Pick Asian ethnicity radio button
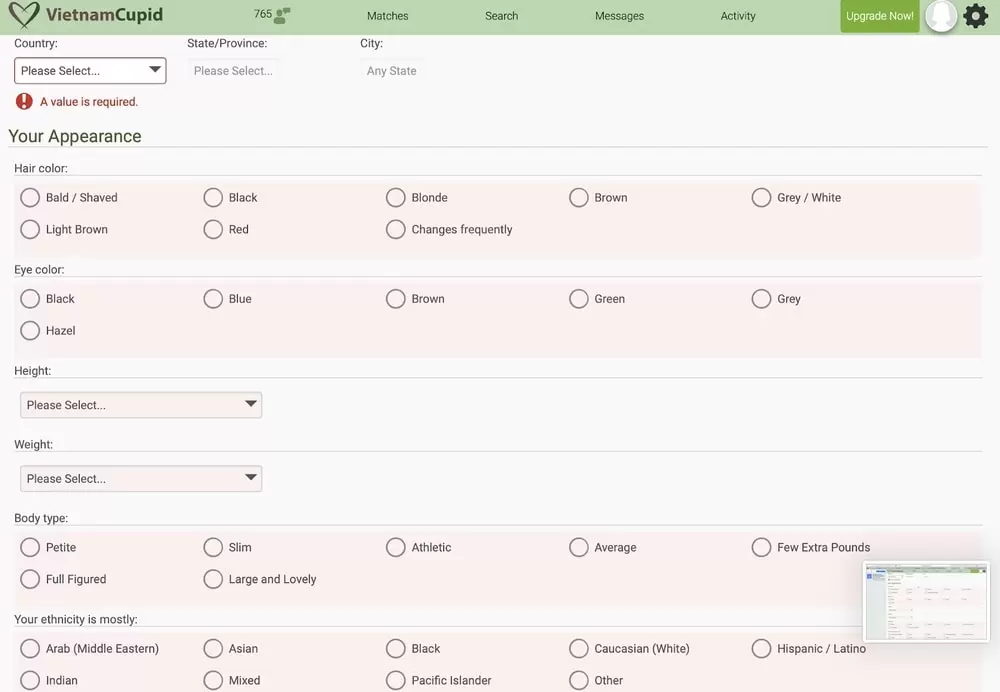 (213, 649)
